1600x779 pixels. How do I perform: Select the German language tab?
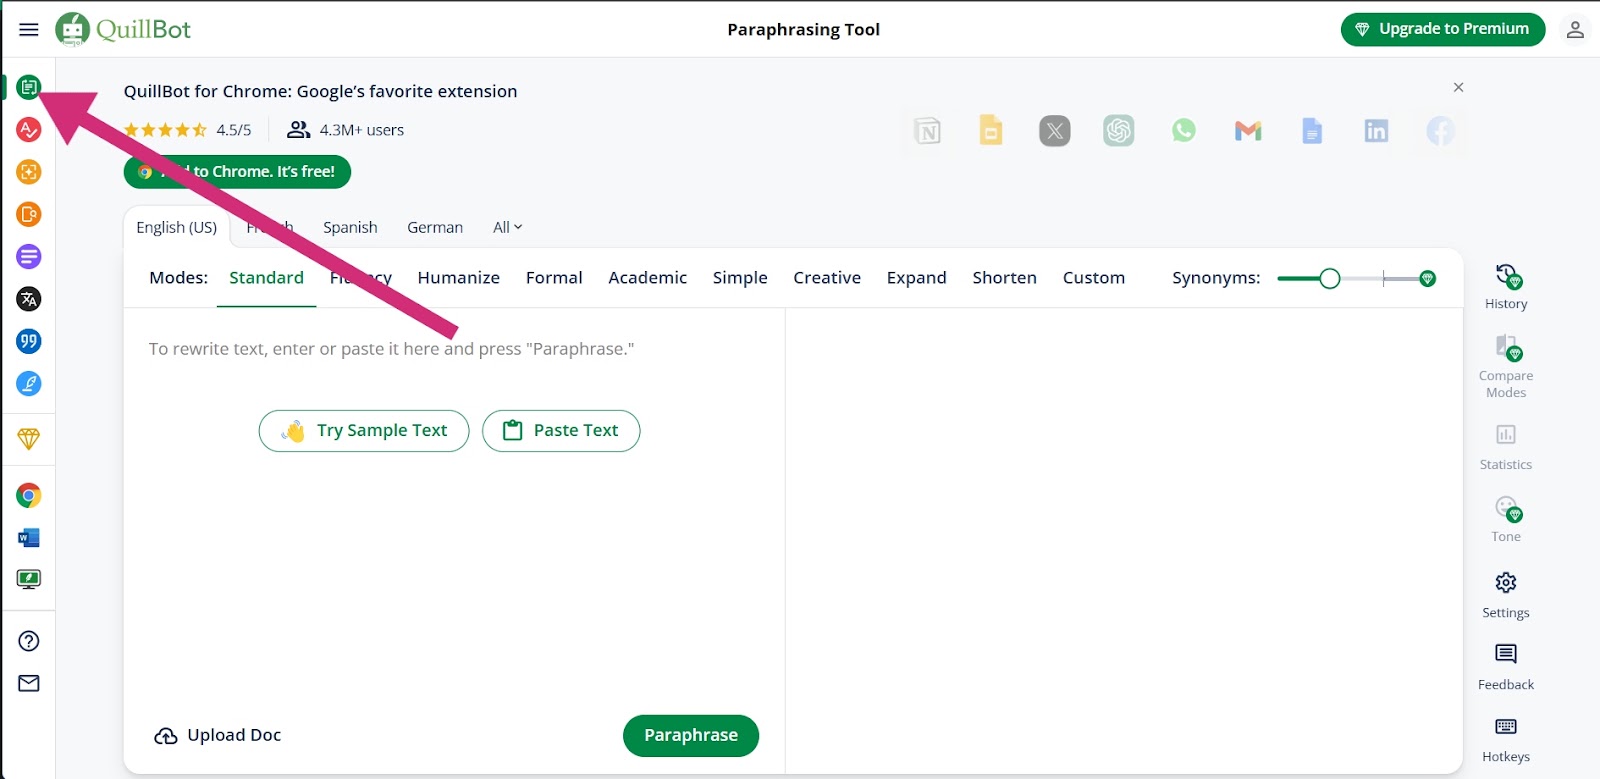pos(435,228)
